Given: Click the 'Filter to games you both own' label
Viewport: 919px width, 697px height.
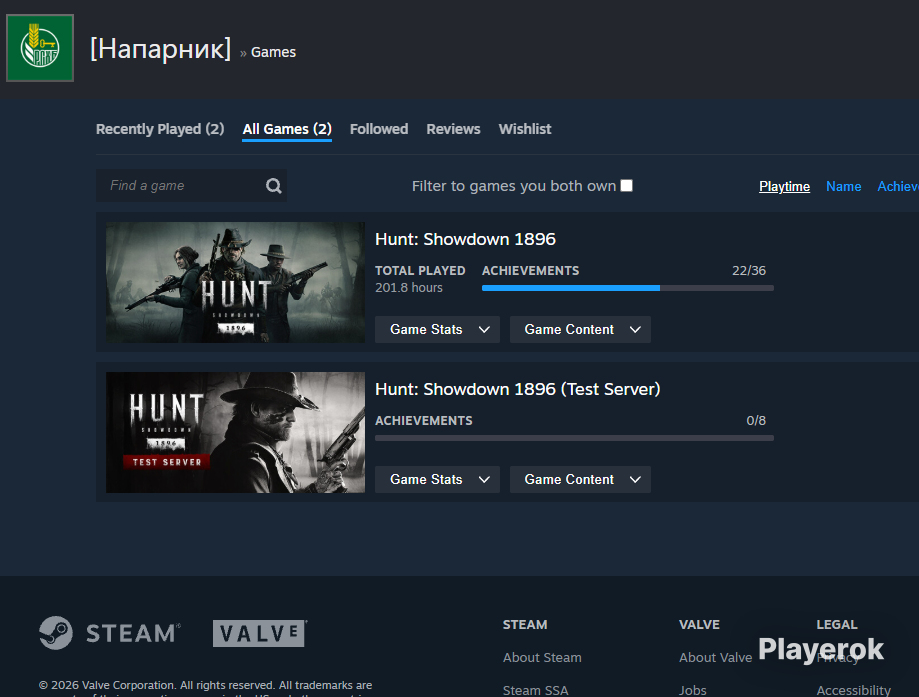Looking at the screenshot, I should pyautogui.click(x=514, y=186).
